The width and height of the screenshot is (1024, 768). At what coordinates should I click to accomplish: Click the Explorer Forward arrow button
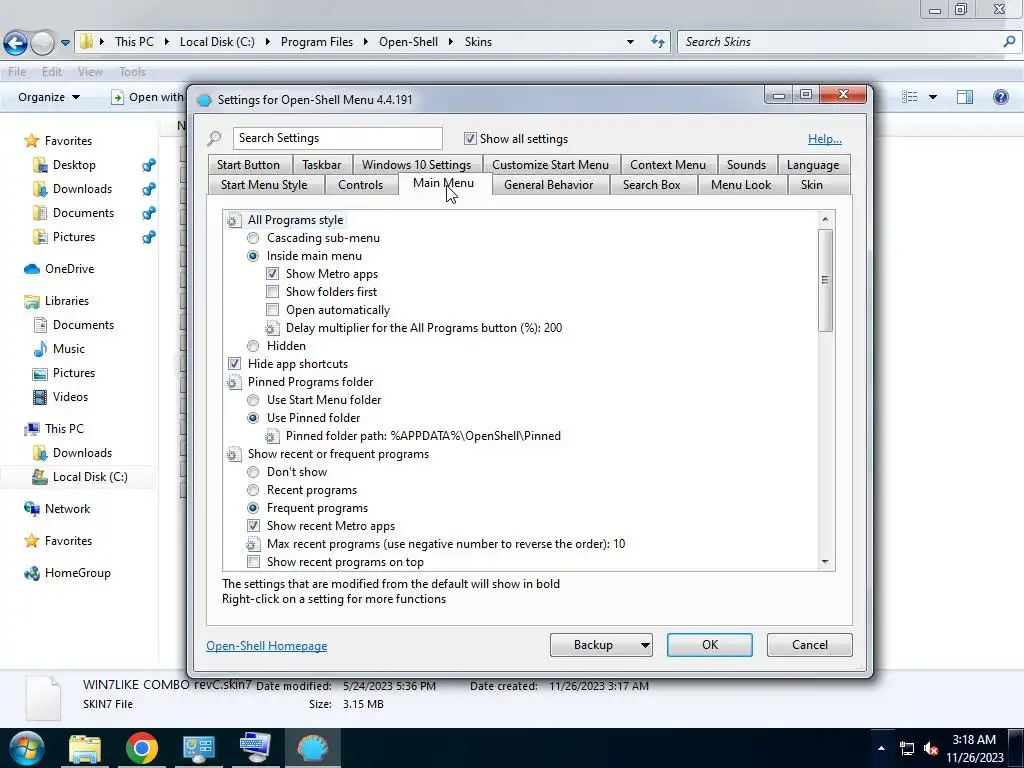pos(43,43)
